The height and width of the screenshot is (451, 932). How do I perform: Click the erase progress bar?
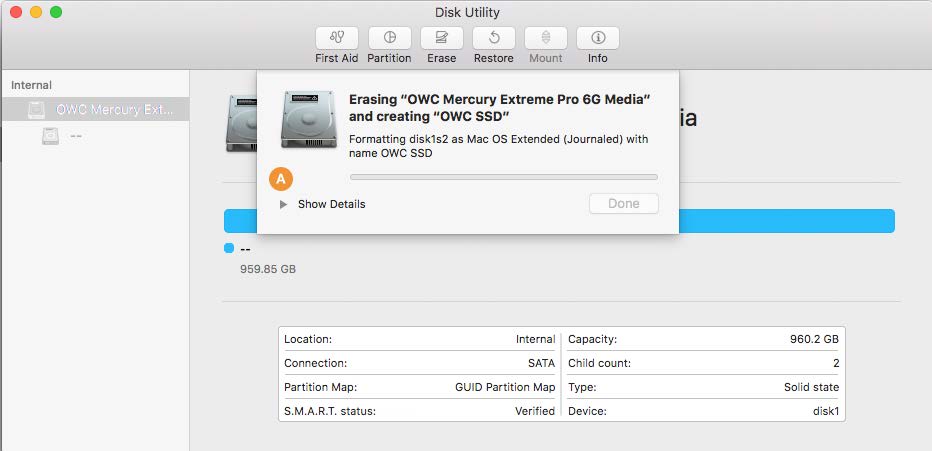pos(503,177)
